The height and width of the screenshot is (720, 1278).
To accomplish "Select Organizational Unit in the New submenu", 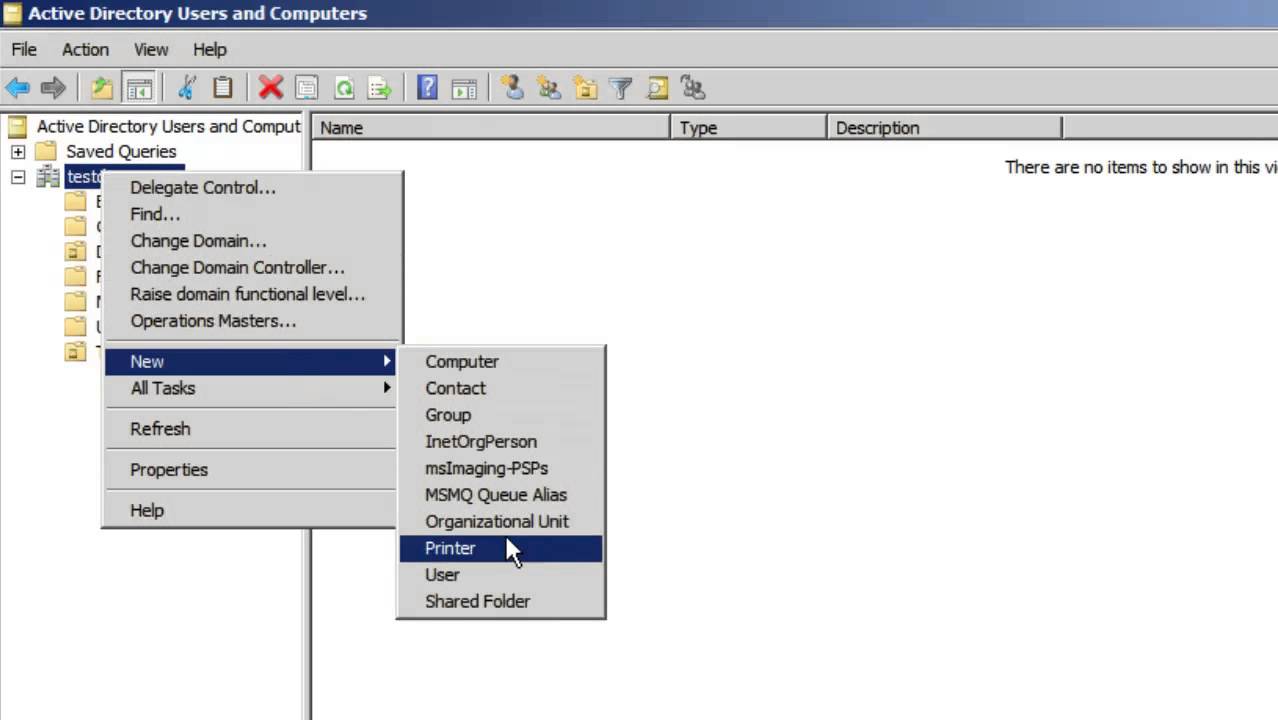I will pos(500,521).
